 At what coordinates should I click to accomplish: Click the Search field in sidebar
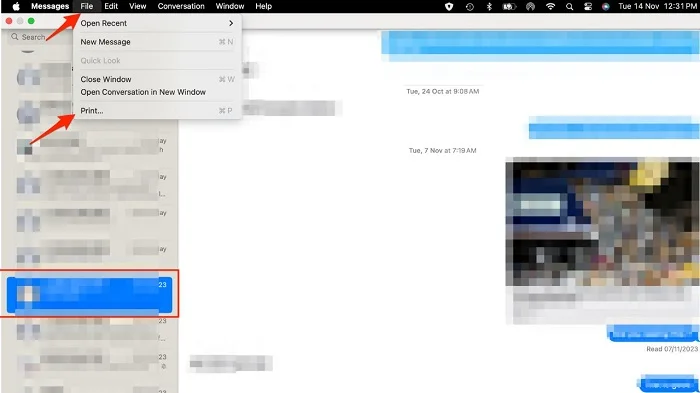point(39,37)
